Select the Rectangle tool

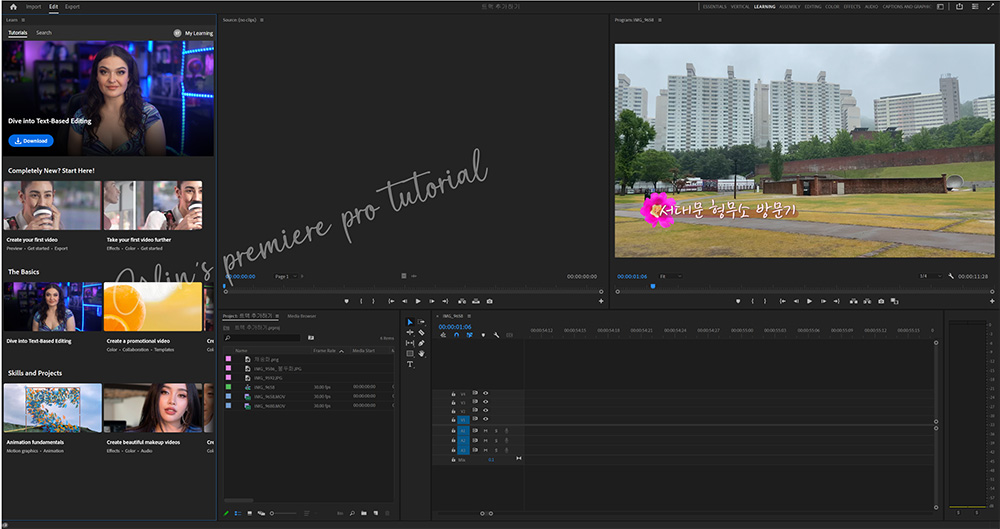point(409,354)
